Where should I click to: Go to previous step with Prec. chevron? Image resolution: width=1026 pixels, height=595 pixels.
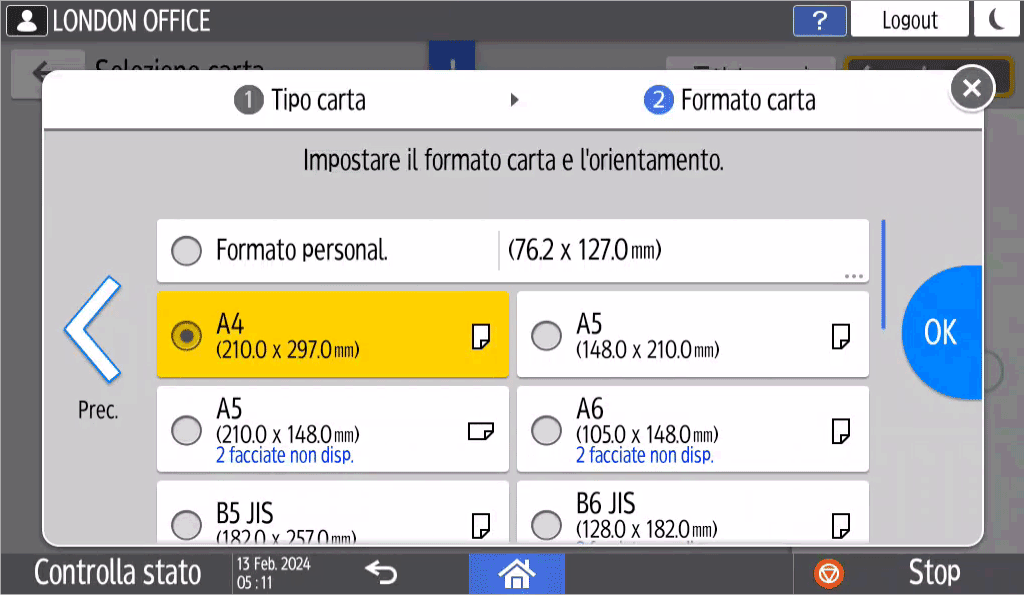(93, 331)
